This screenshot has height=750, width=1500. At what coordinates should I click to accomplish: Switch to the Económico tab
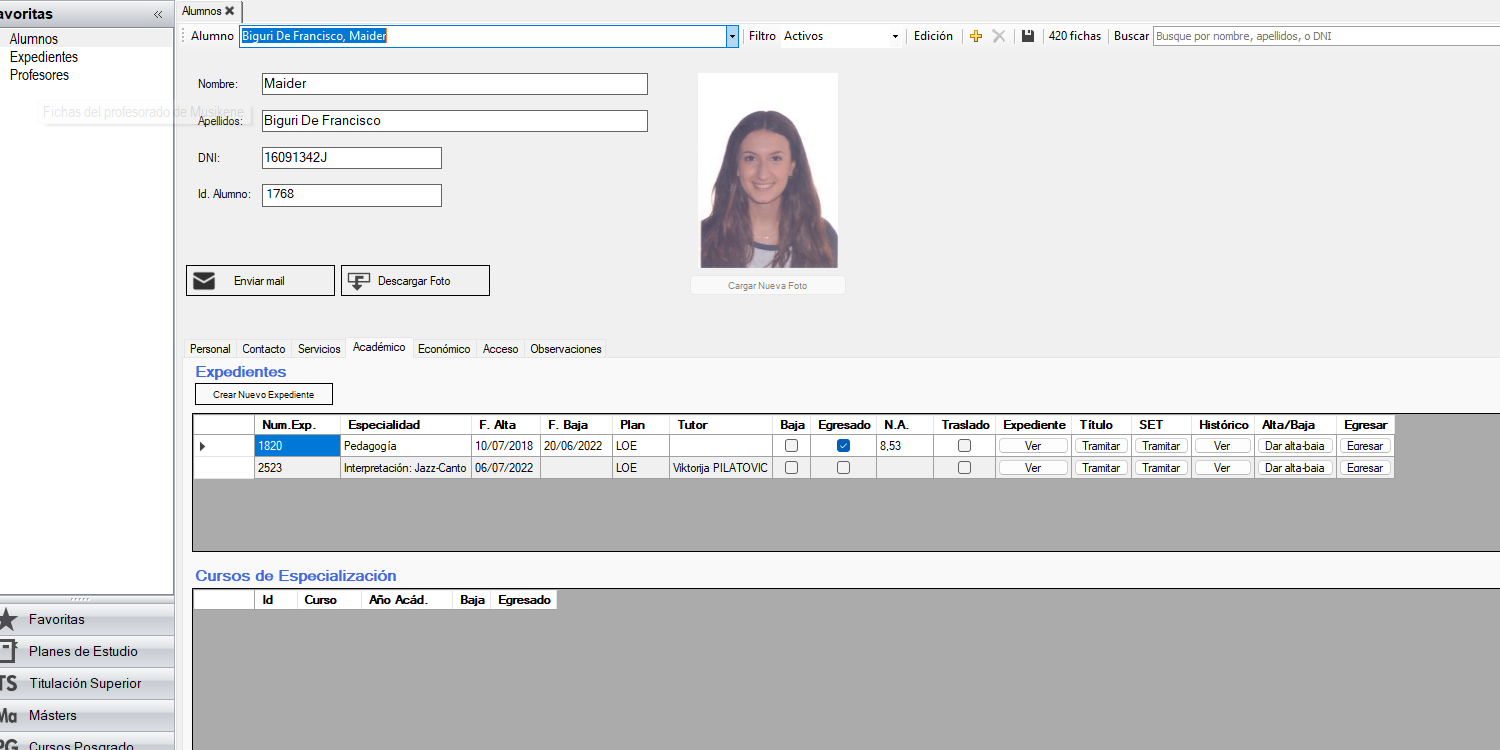click(x=444, y=349)
